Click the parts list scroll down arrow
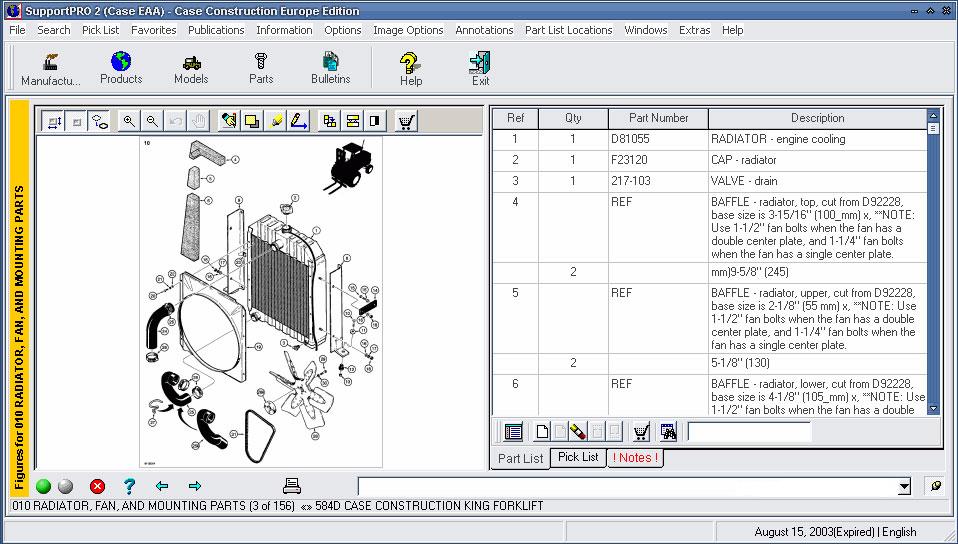The image size is (958, 544). pyautogui.click(x=933, y=408)
